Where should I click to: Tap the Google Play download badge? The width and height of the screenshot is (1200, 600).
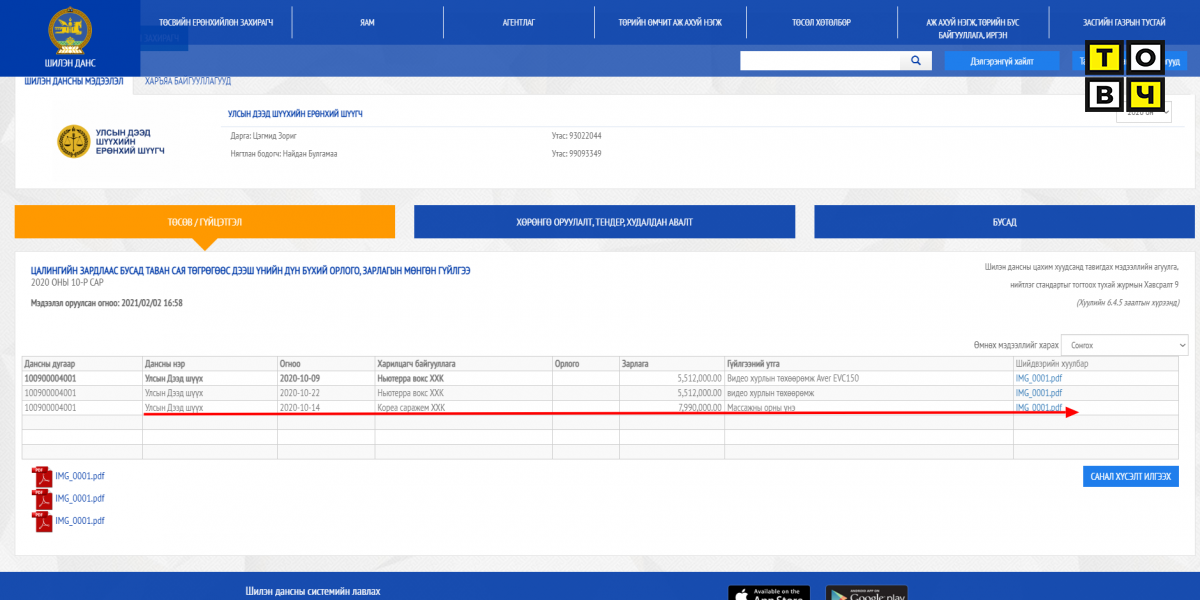[x=866, y=592]
